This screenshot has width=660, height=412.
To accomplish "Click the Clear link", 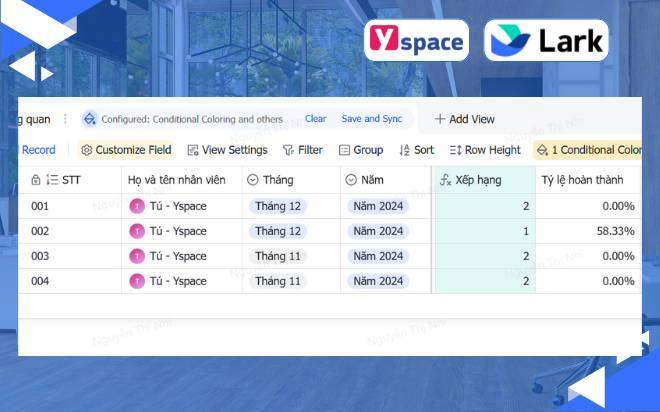I will [316, 119].
